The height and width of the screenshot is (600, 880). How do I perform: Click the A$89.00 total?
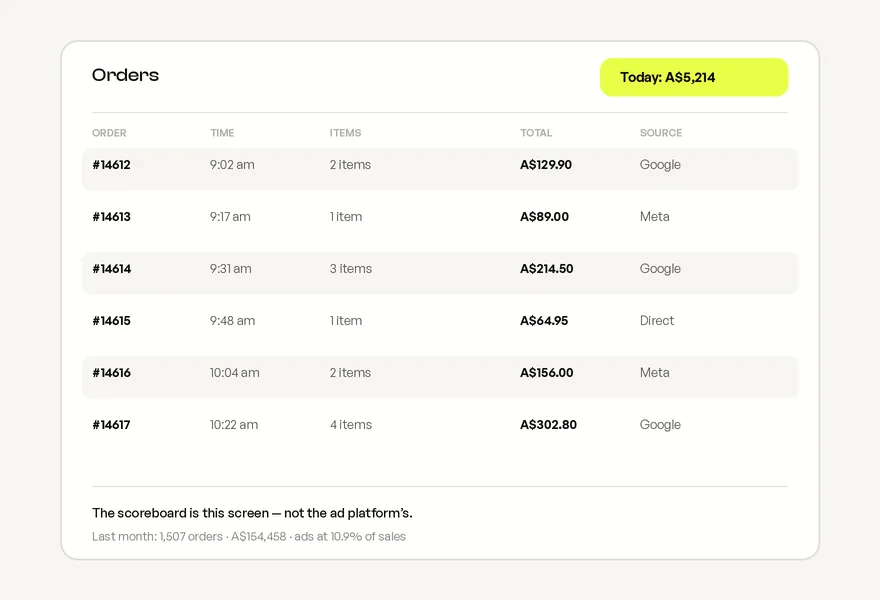coord(544,217)
